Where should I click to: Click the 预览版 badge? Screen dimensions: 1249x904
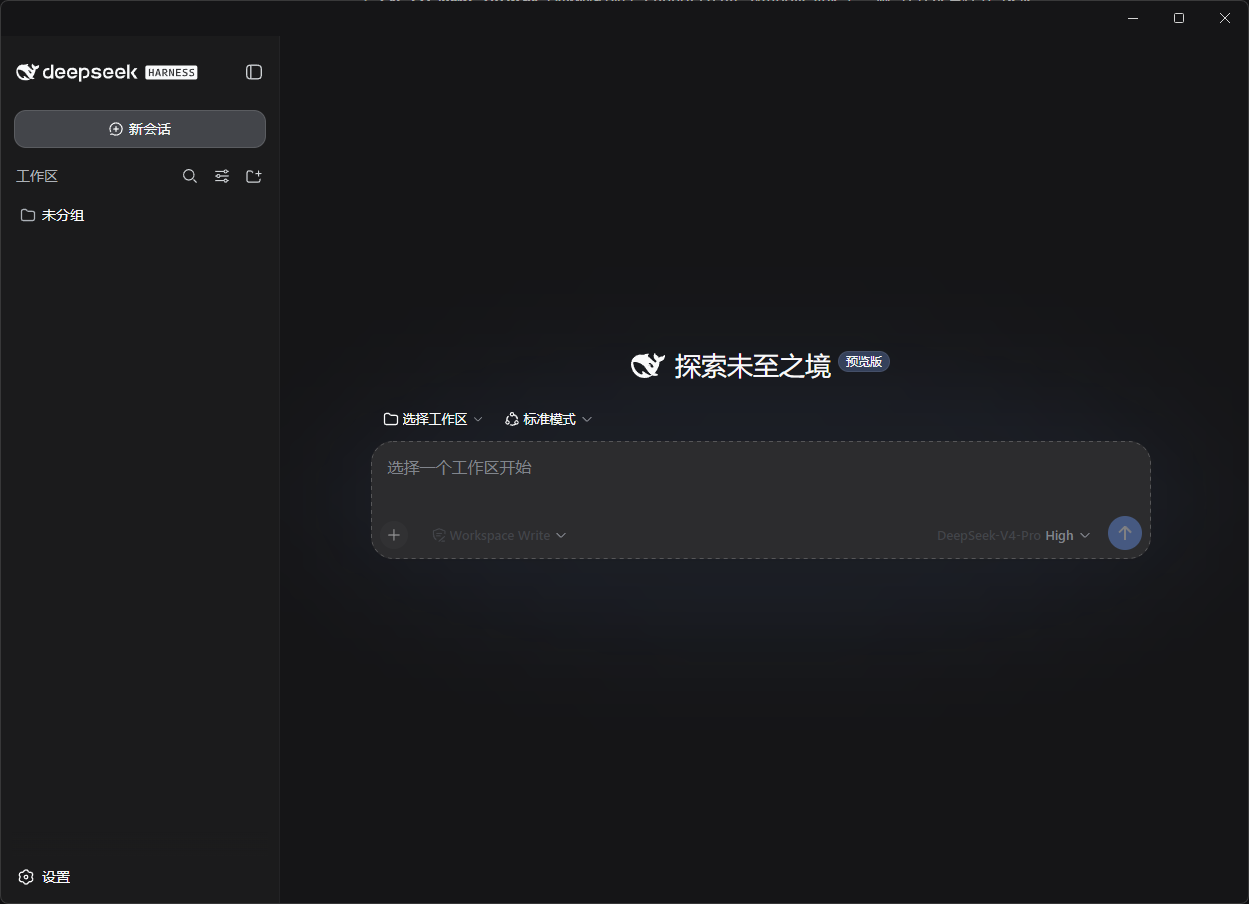click(x=864, y=362)
